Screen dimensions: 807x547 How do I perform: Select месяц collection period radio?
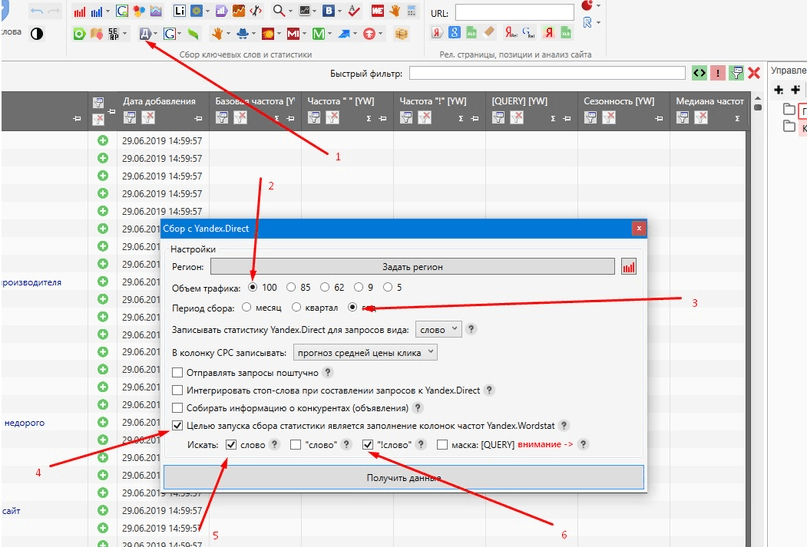(247, 307)
